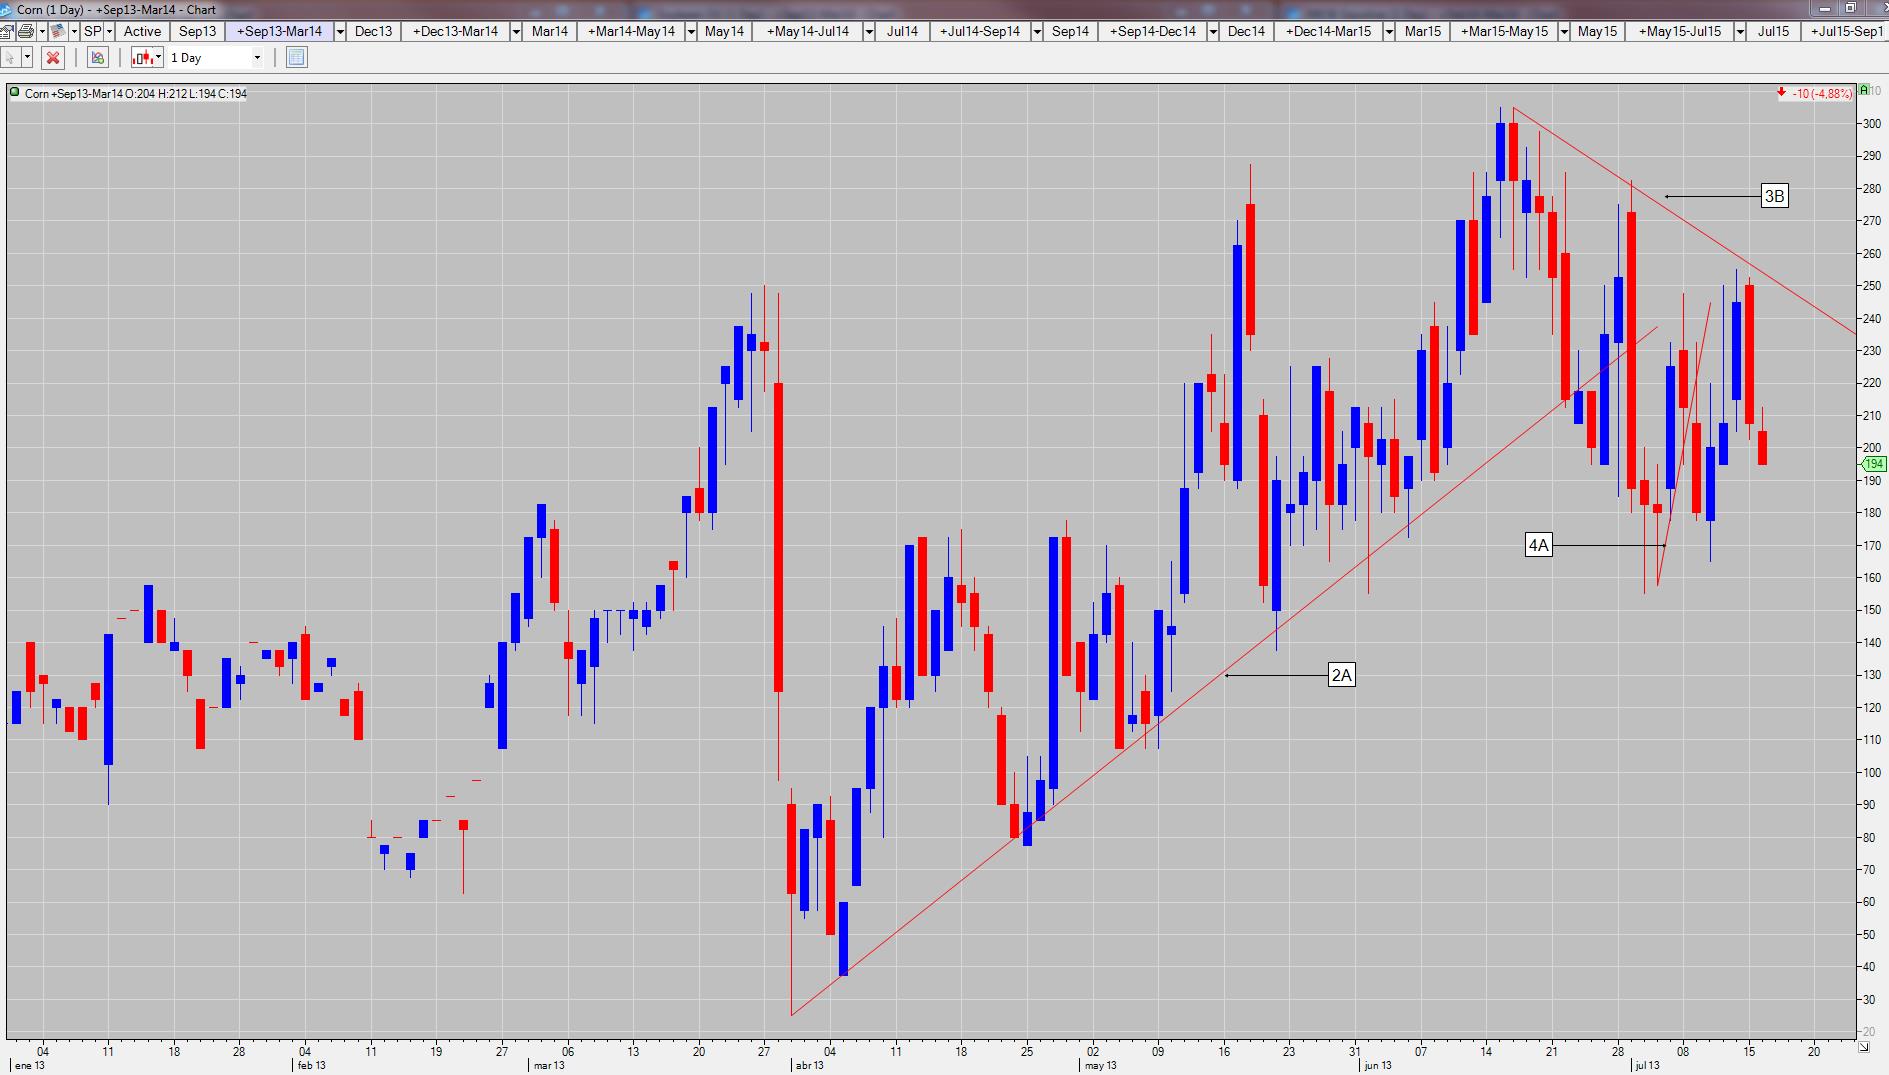Expand dropdown arrow after +May15-Jul15 tab
The width and height of the screenshot is (1889, 1075).
[x=1740, y=31]
